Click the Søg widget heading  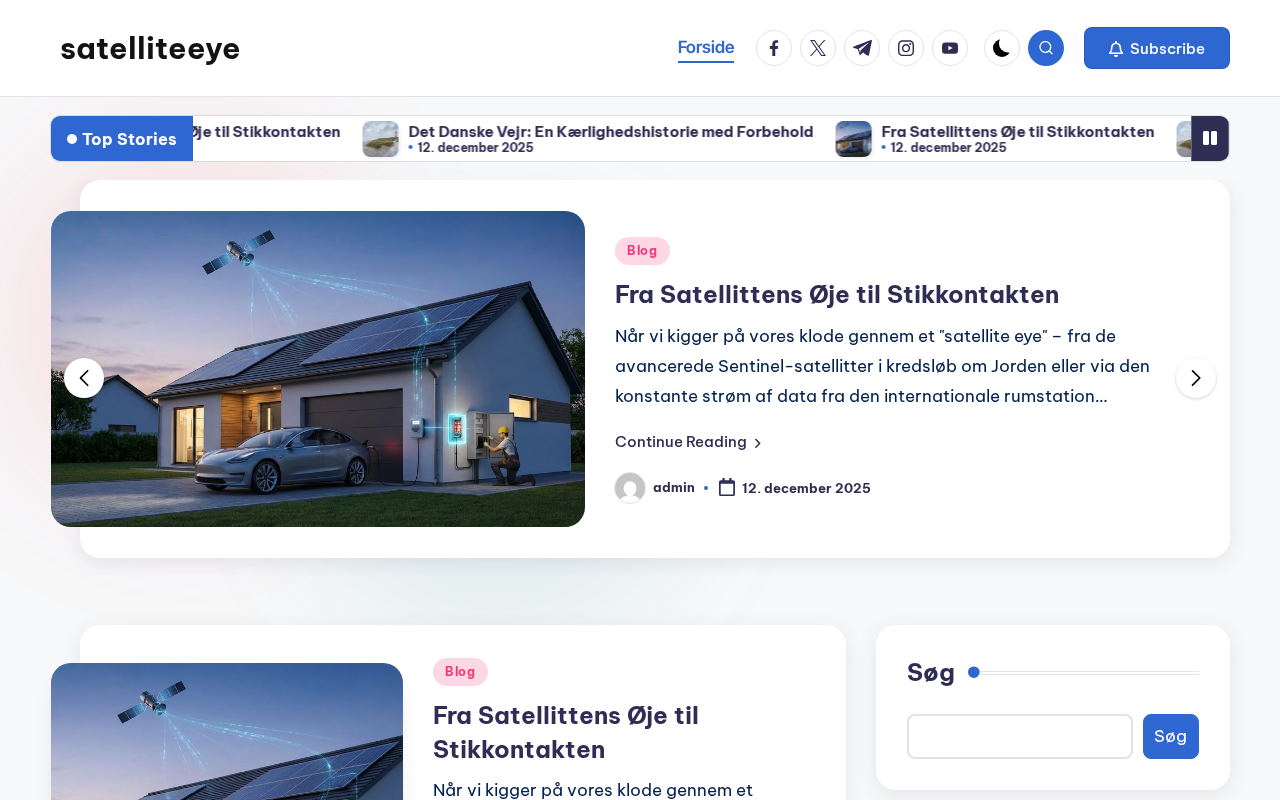[x=931, y=672]
